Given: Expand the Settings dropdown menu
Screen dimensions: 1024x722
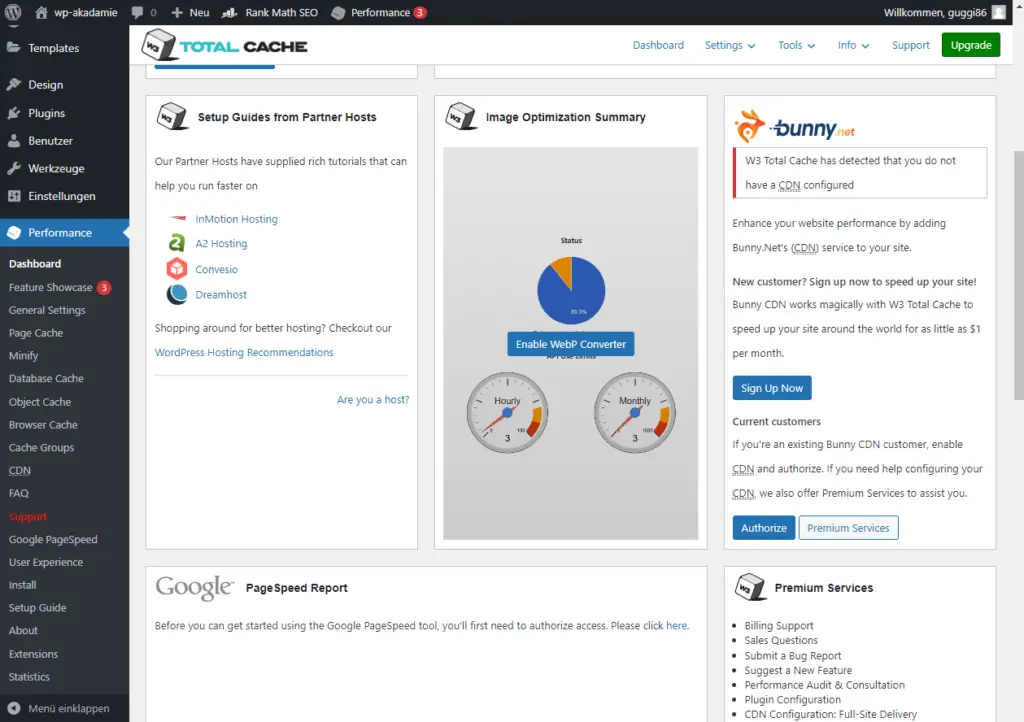Looking at the screenshot, I should [x=729, y=45].
